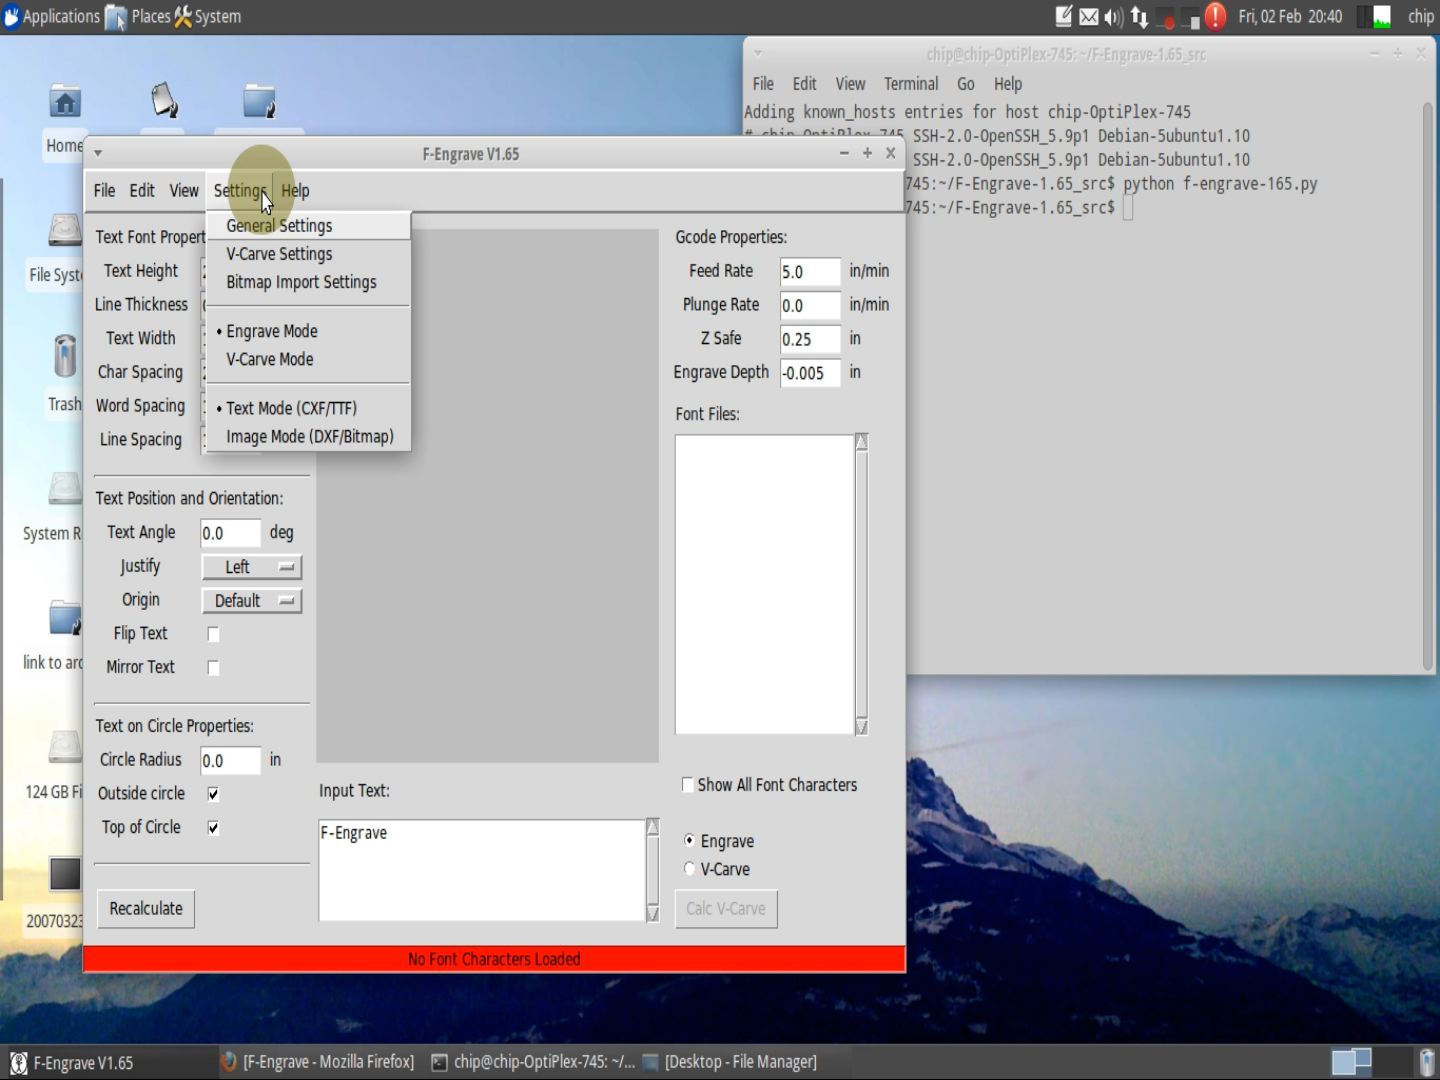Select General Settings from the Settings menu
Screen dimensions: 1440x1080
click(x=279, y=225)
